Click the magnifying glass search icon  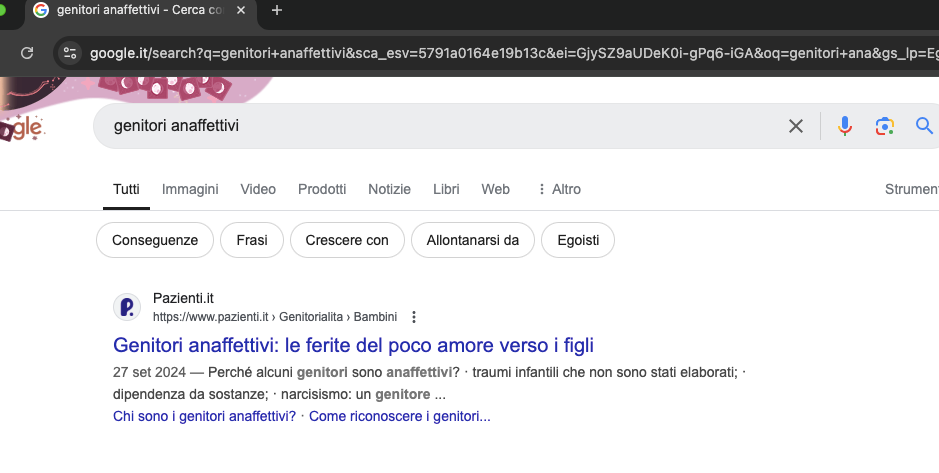point(924,126)
